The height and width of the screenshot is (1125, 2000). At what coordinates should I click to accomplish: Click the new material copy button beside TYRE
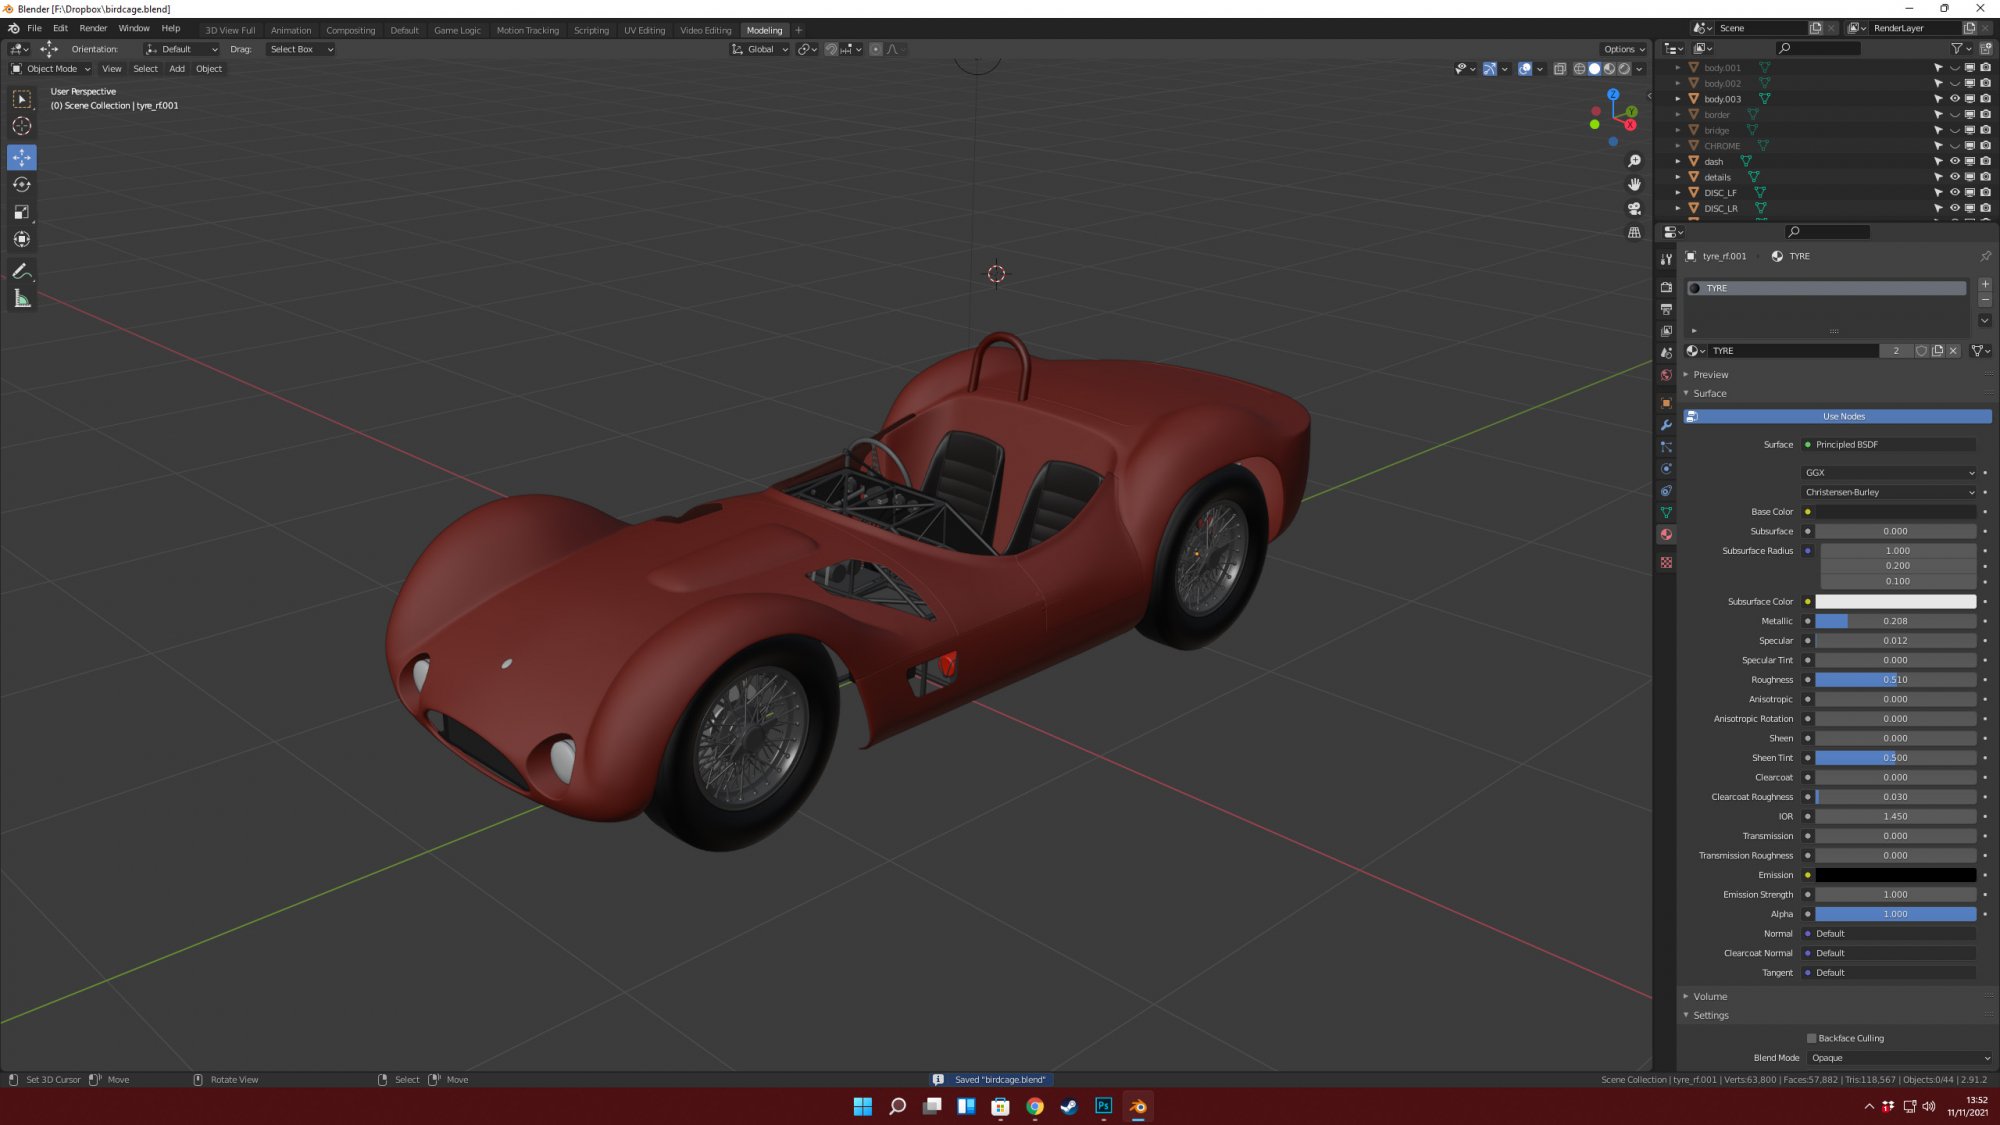point(1937,351)
